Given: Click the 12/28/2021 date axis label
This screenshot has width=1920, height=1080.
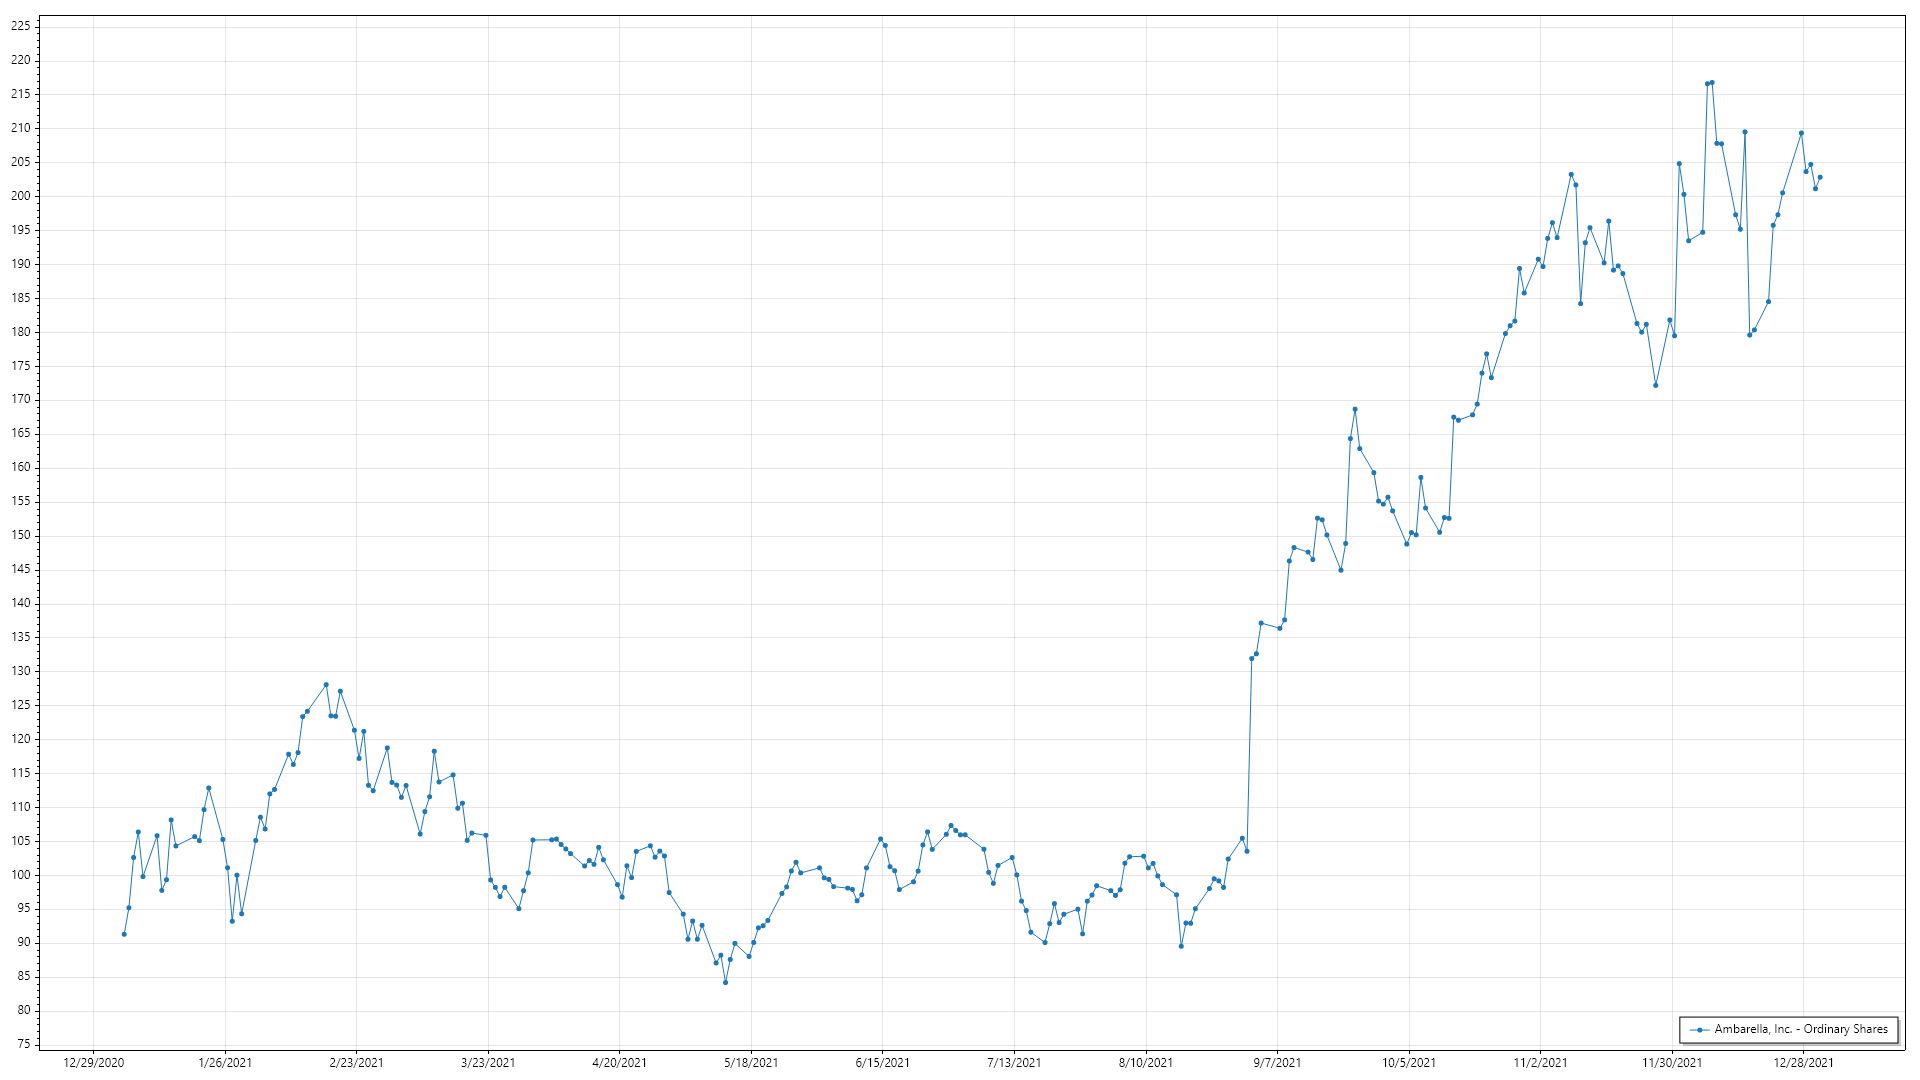Looking at the screenshot, I should tap(1803, 1063).
